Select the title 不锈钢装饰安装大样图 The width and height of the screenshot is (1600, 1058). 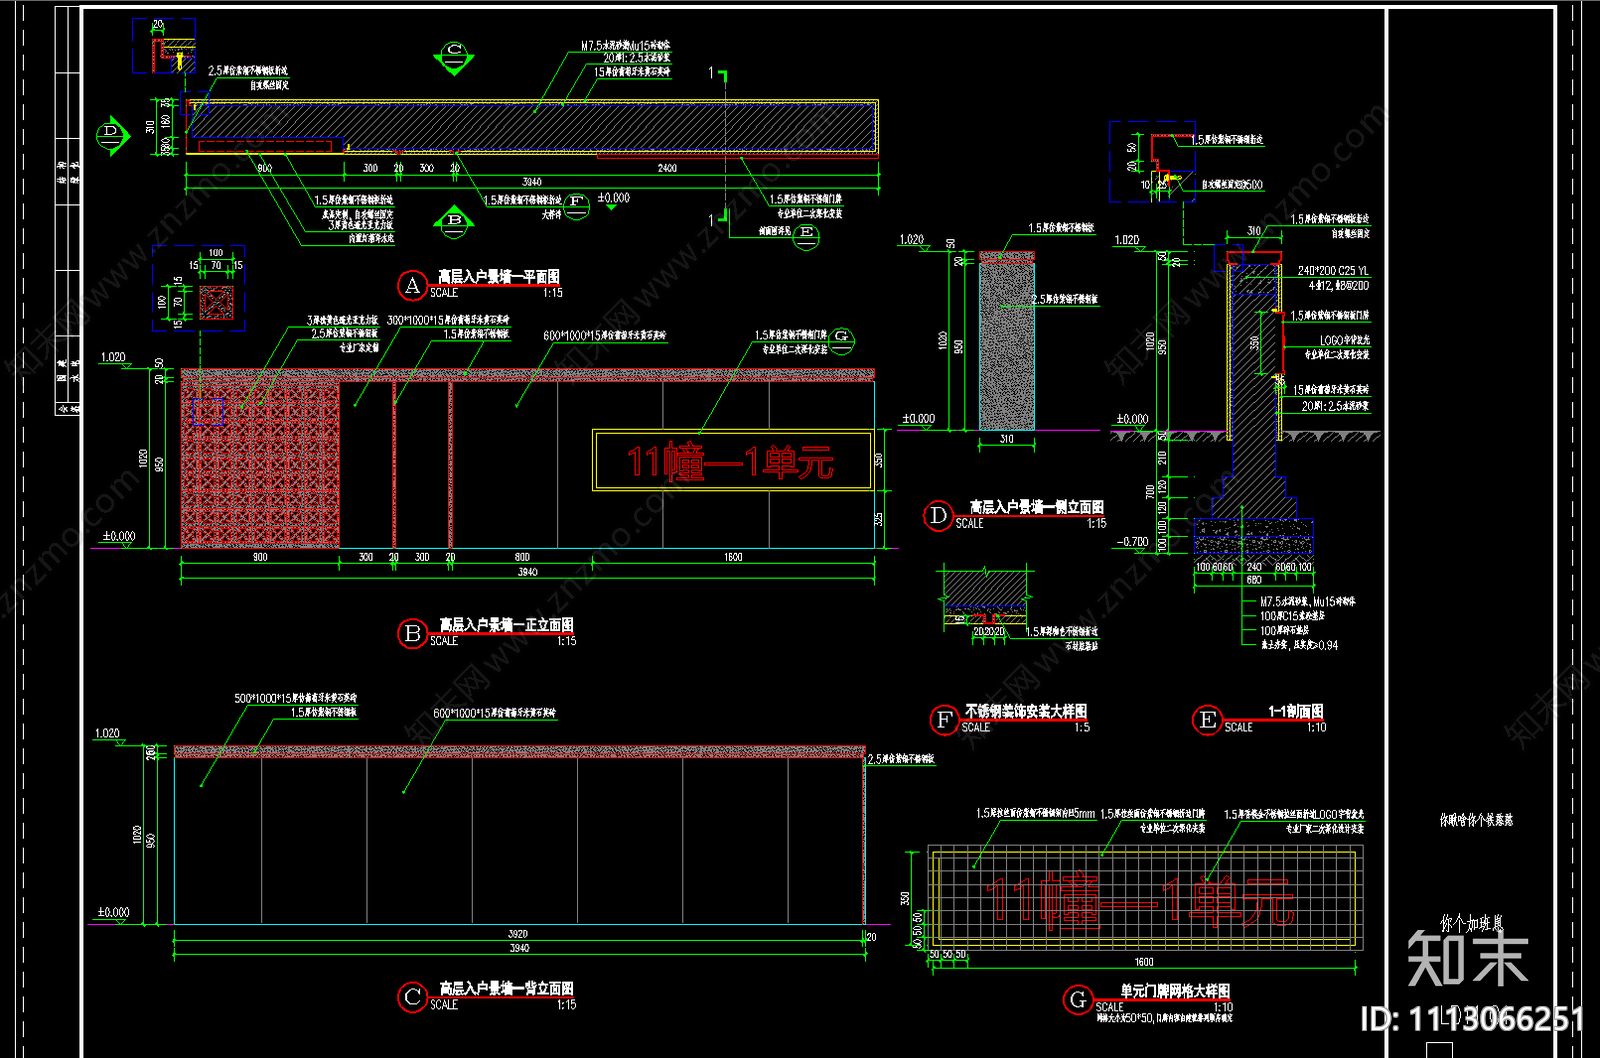[1025, 712]
